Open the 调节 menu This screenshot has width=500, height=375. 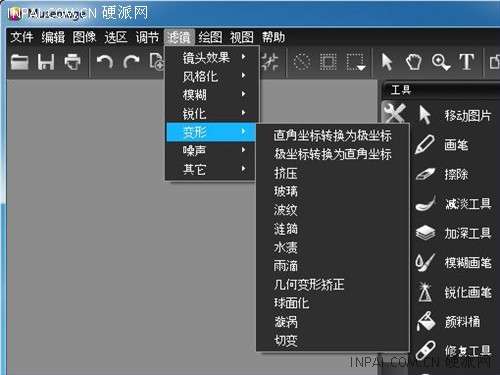pyautogui.click(x=147, y=37)
